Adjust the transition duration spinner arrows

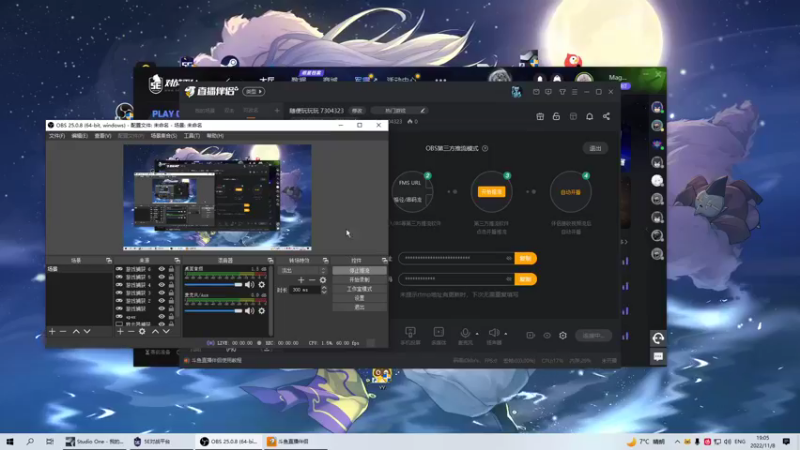[x=324, y=290]
